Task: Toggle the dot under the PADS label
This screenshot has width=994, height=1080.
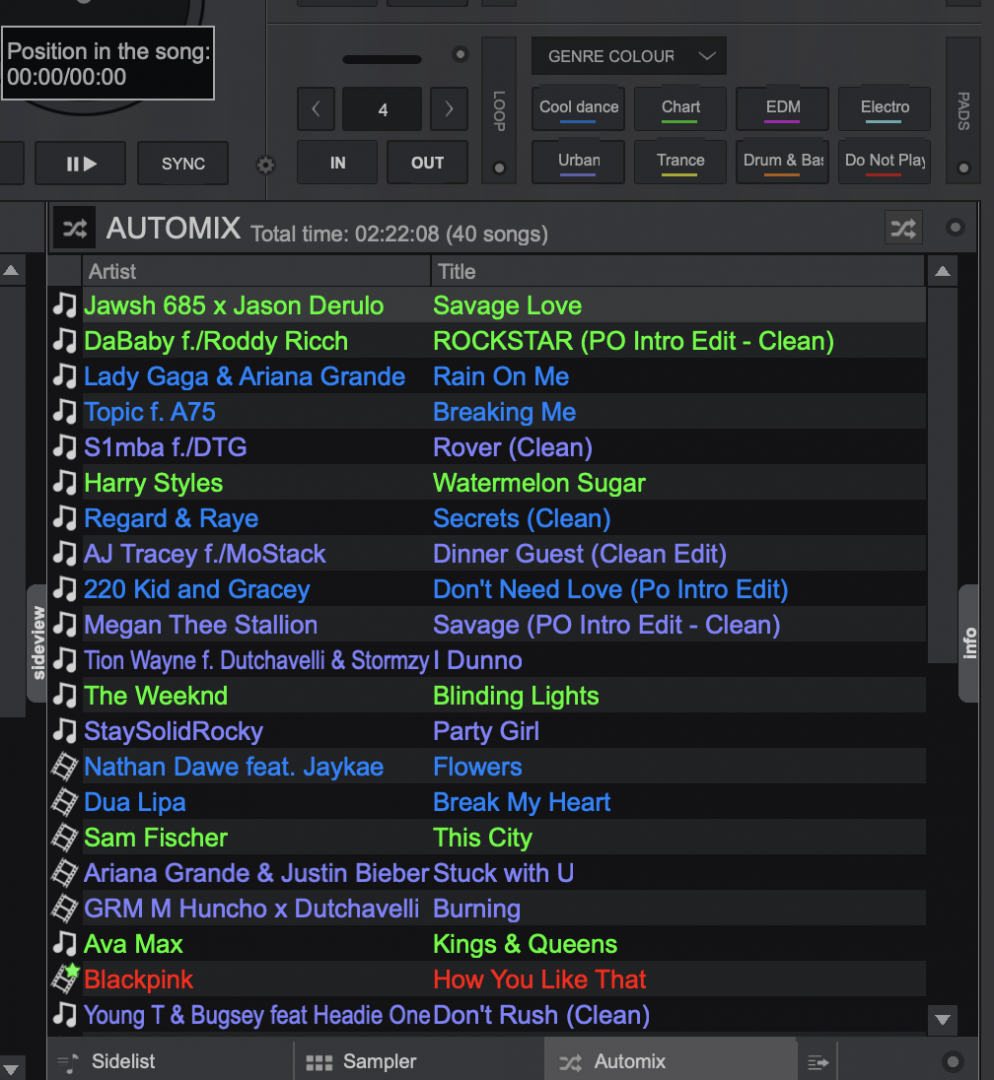Action: pyautogui.click(x=964, y=167)
